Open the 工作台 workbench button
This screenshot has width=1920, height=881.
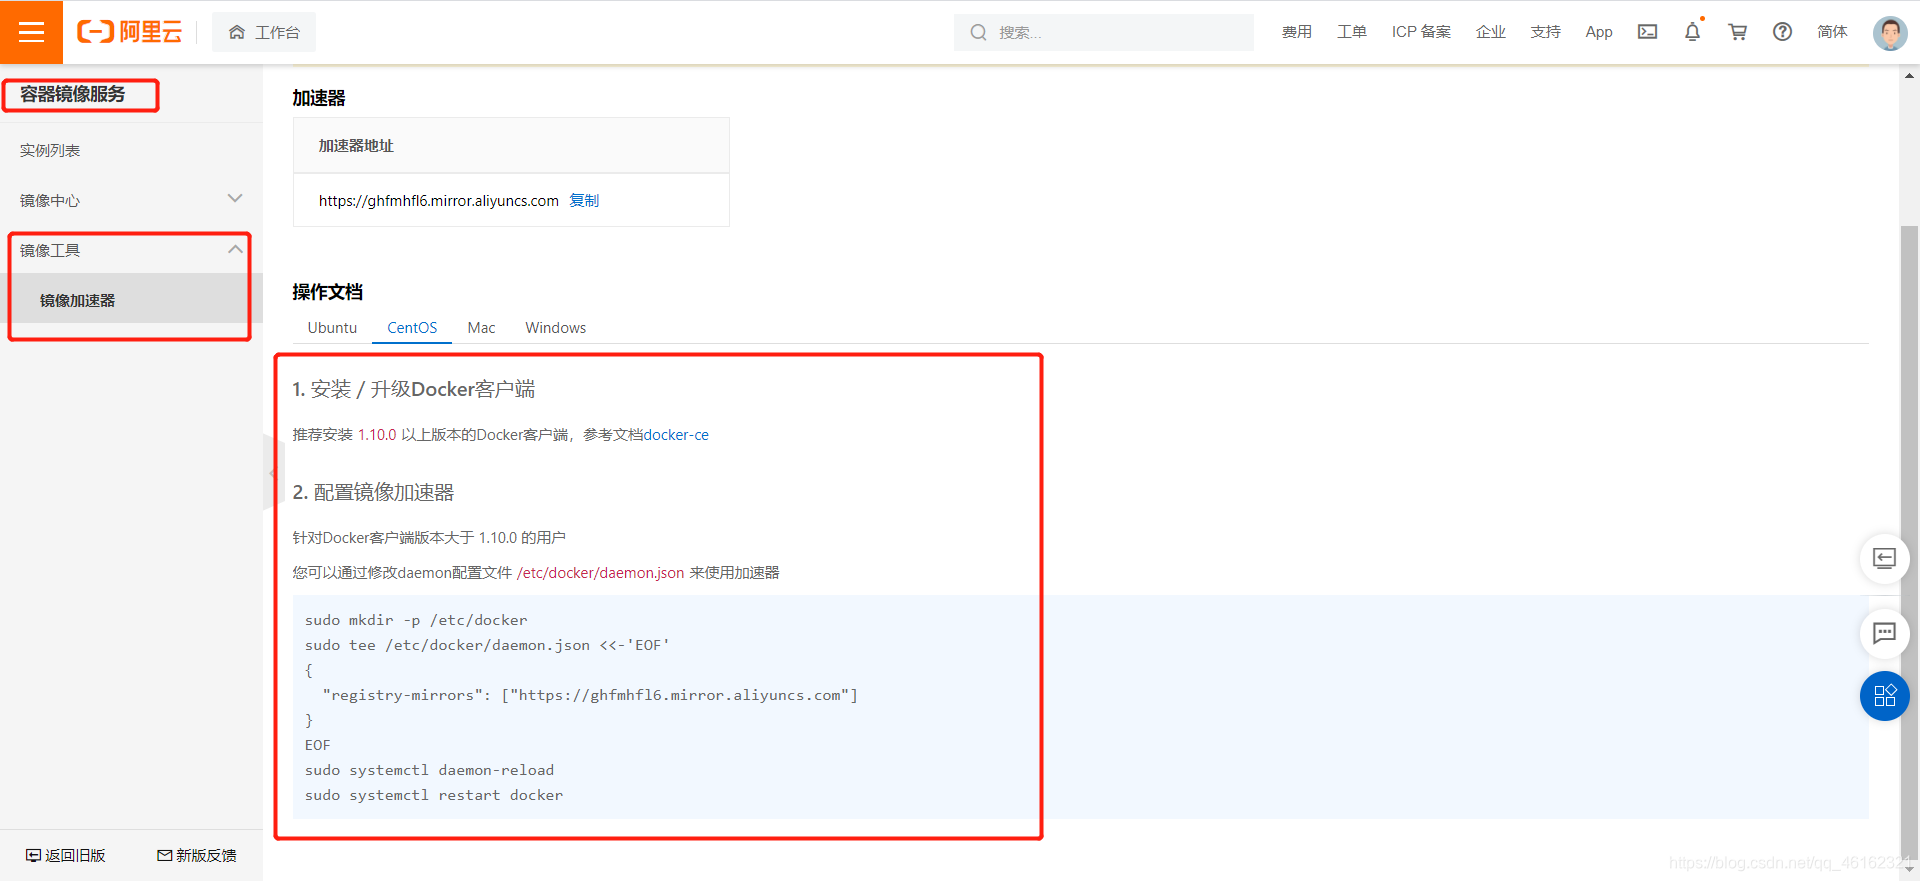[x=264, y=32]
